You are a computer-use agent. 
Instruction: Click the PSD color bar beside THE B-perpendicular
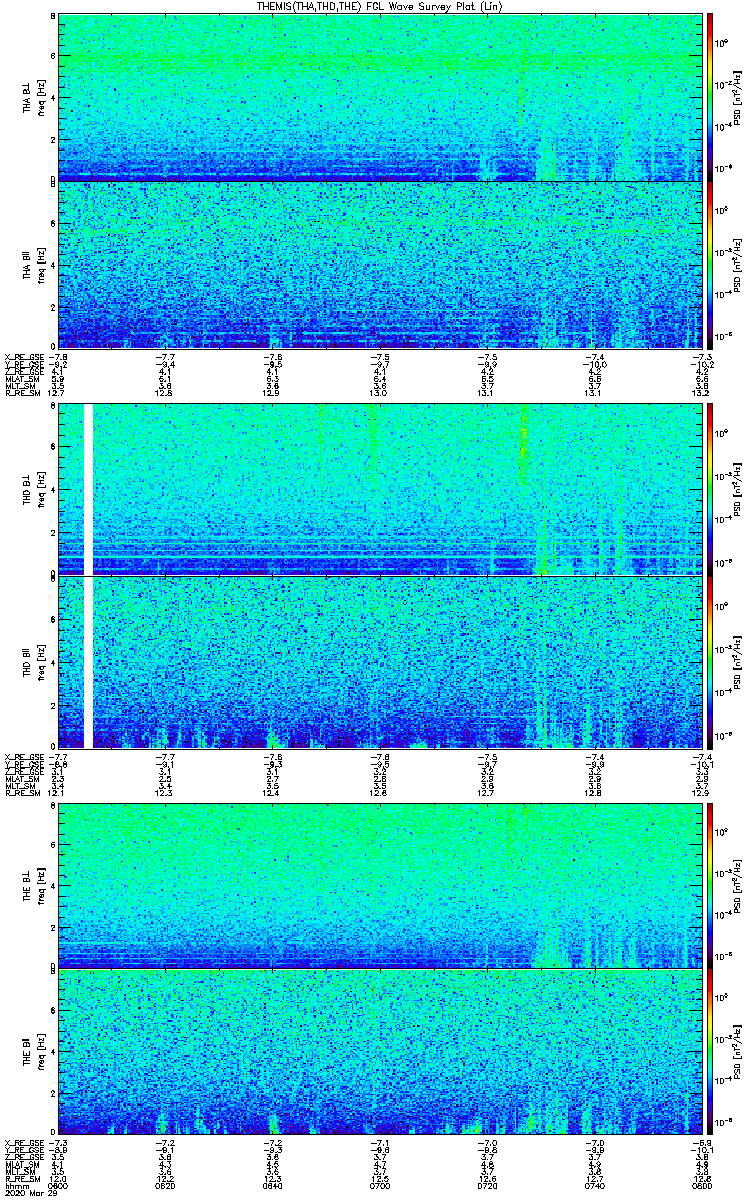pos(710,884)
